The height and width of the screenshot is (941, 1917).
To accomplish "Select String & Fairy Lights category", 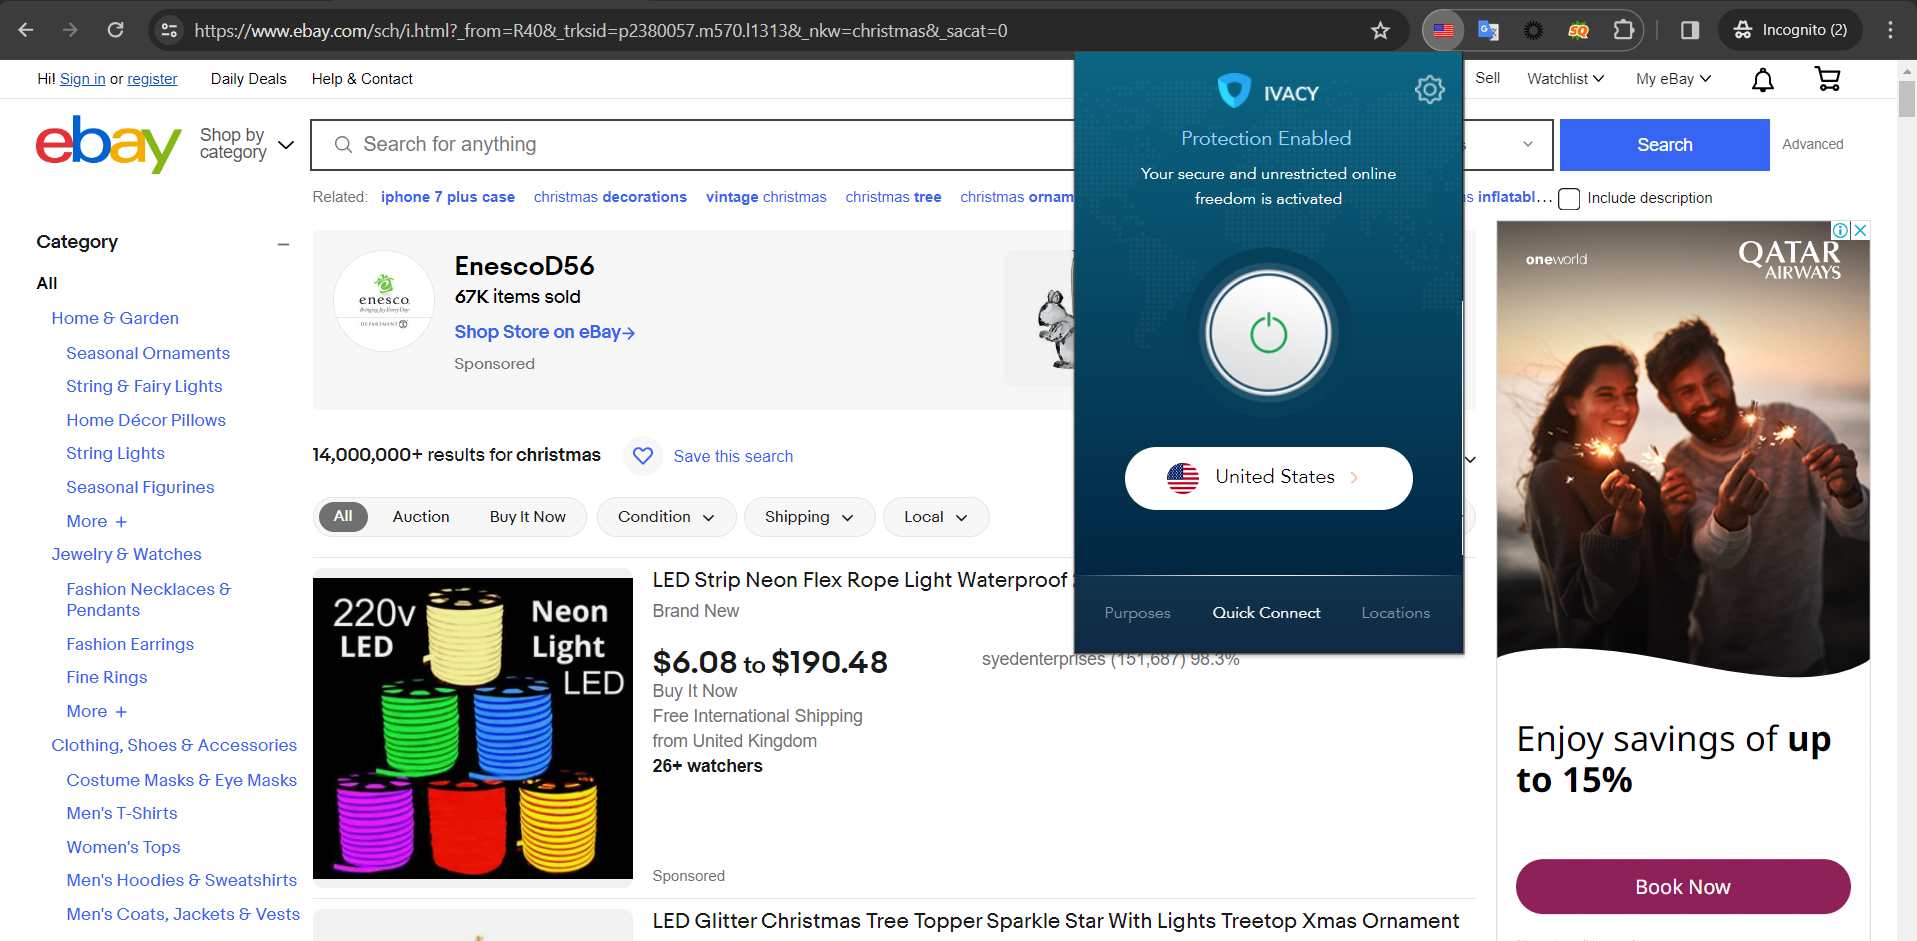I will (x=144, y=386).
